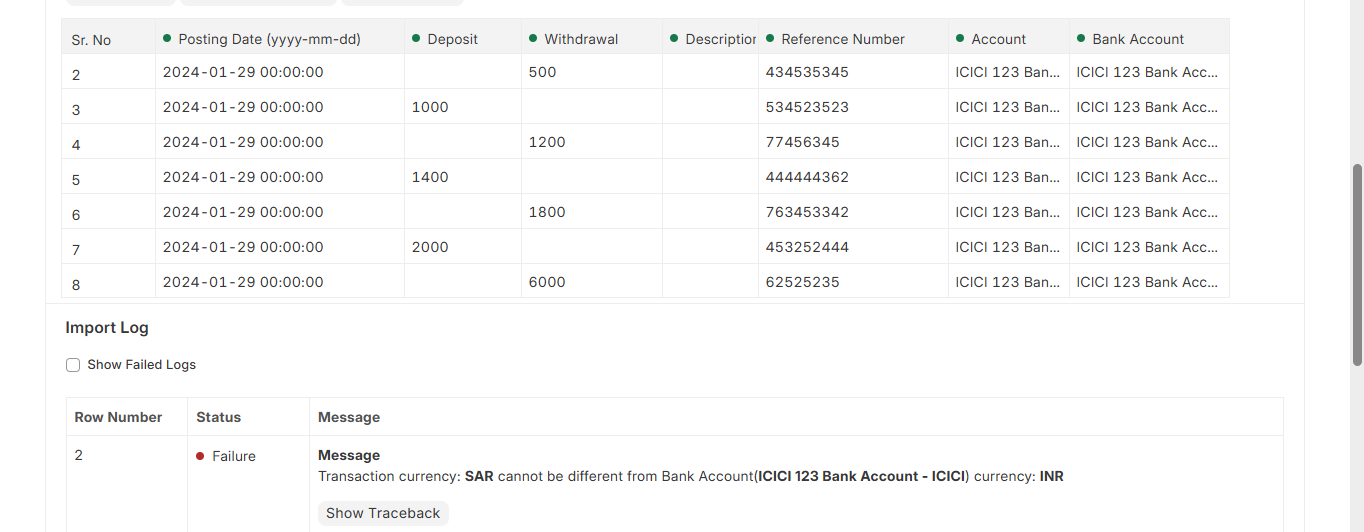The width and height of the screenshot is (1364, 532).
Task: Click the green indicator dot beside Deposit
Action: (x=416, y=38)
